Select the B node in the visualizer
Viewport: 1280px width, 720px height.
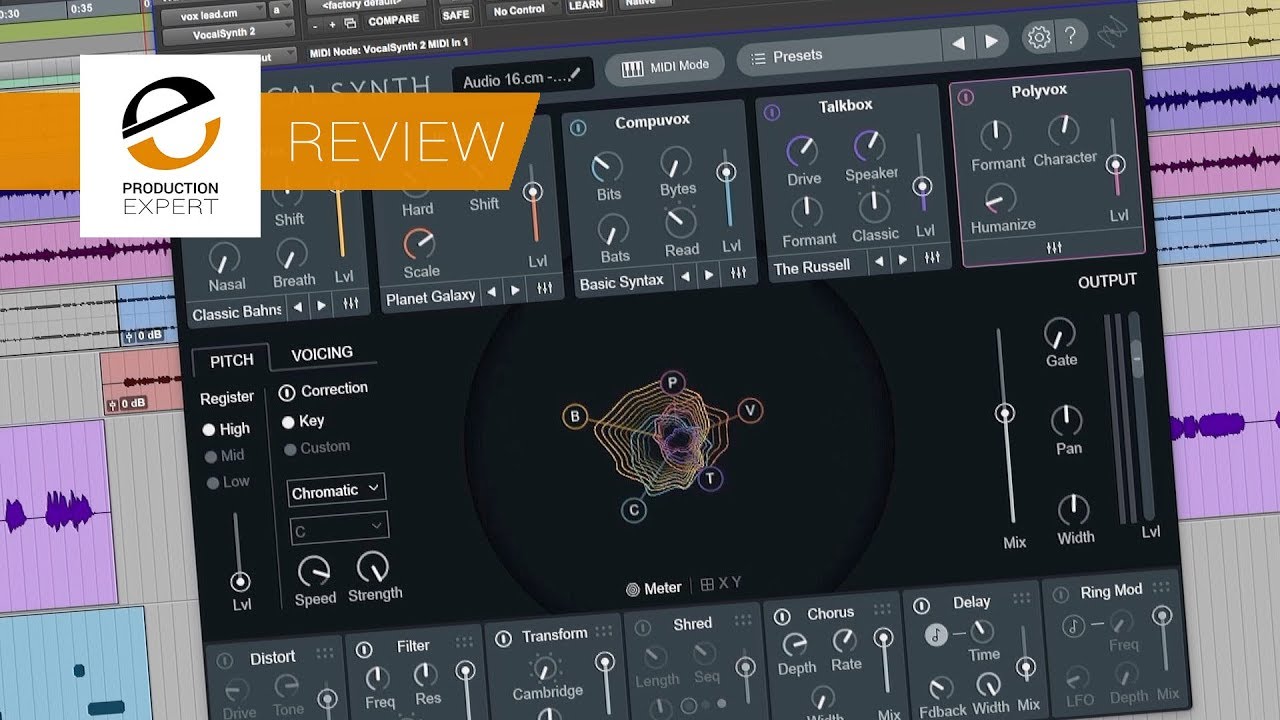coord(575,417)
